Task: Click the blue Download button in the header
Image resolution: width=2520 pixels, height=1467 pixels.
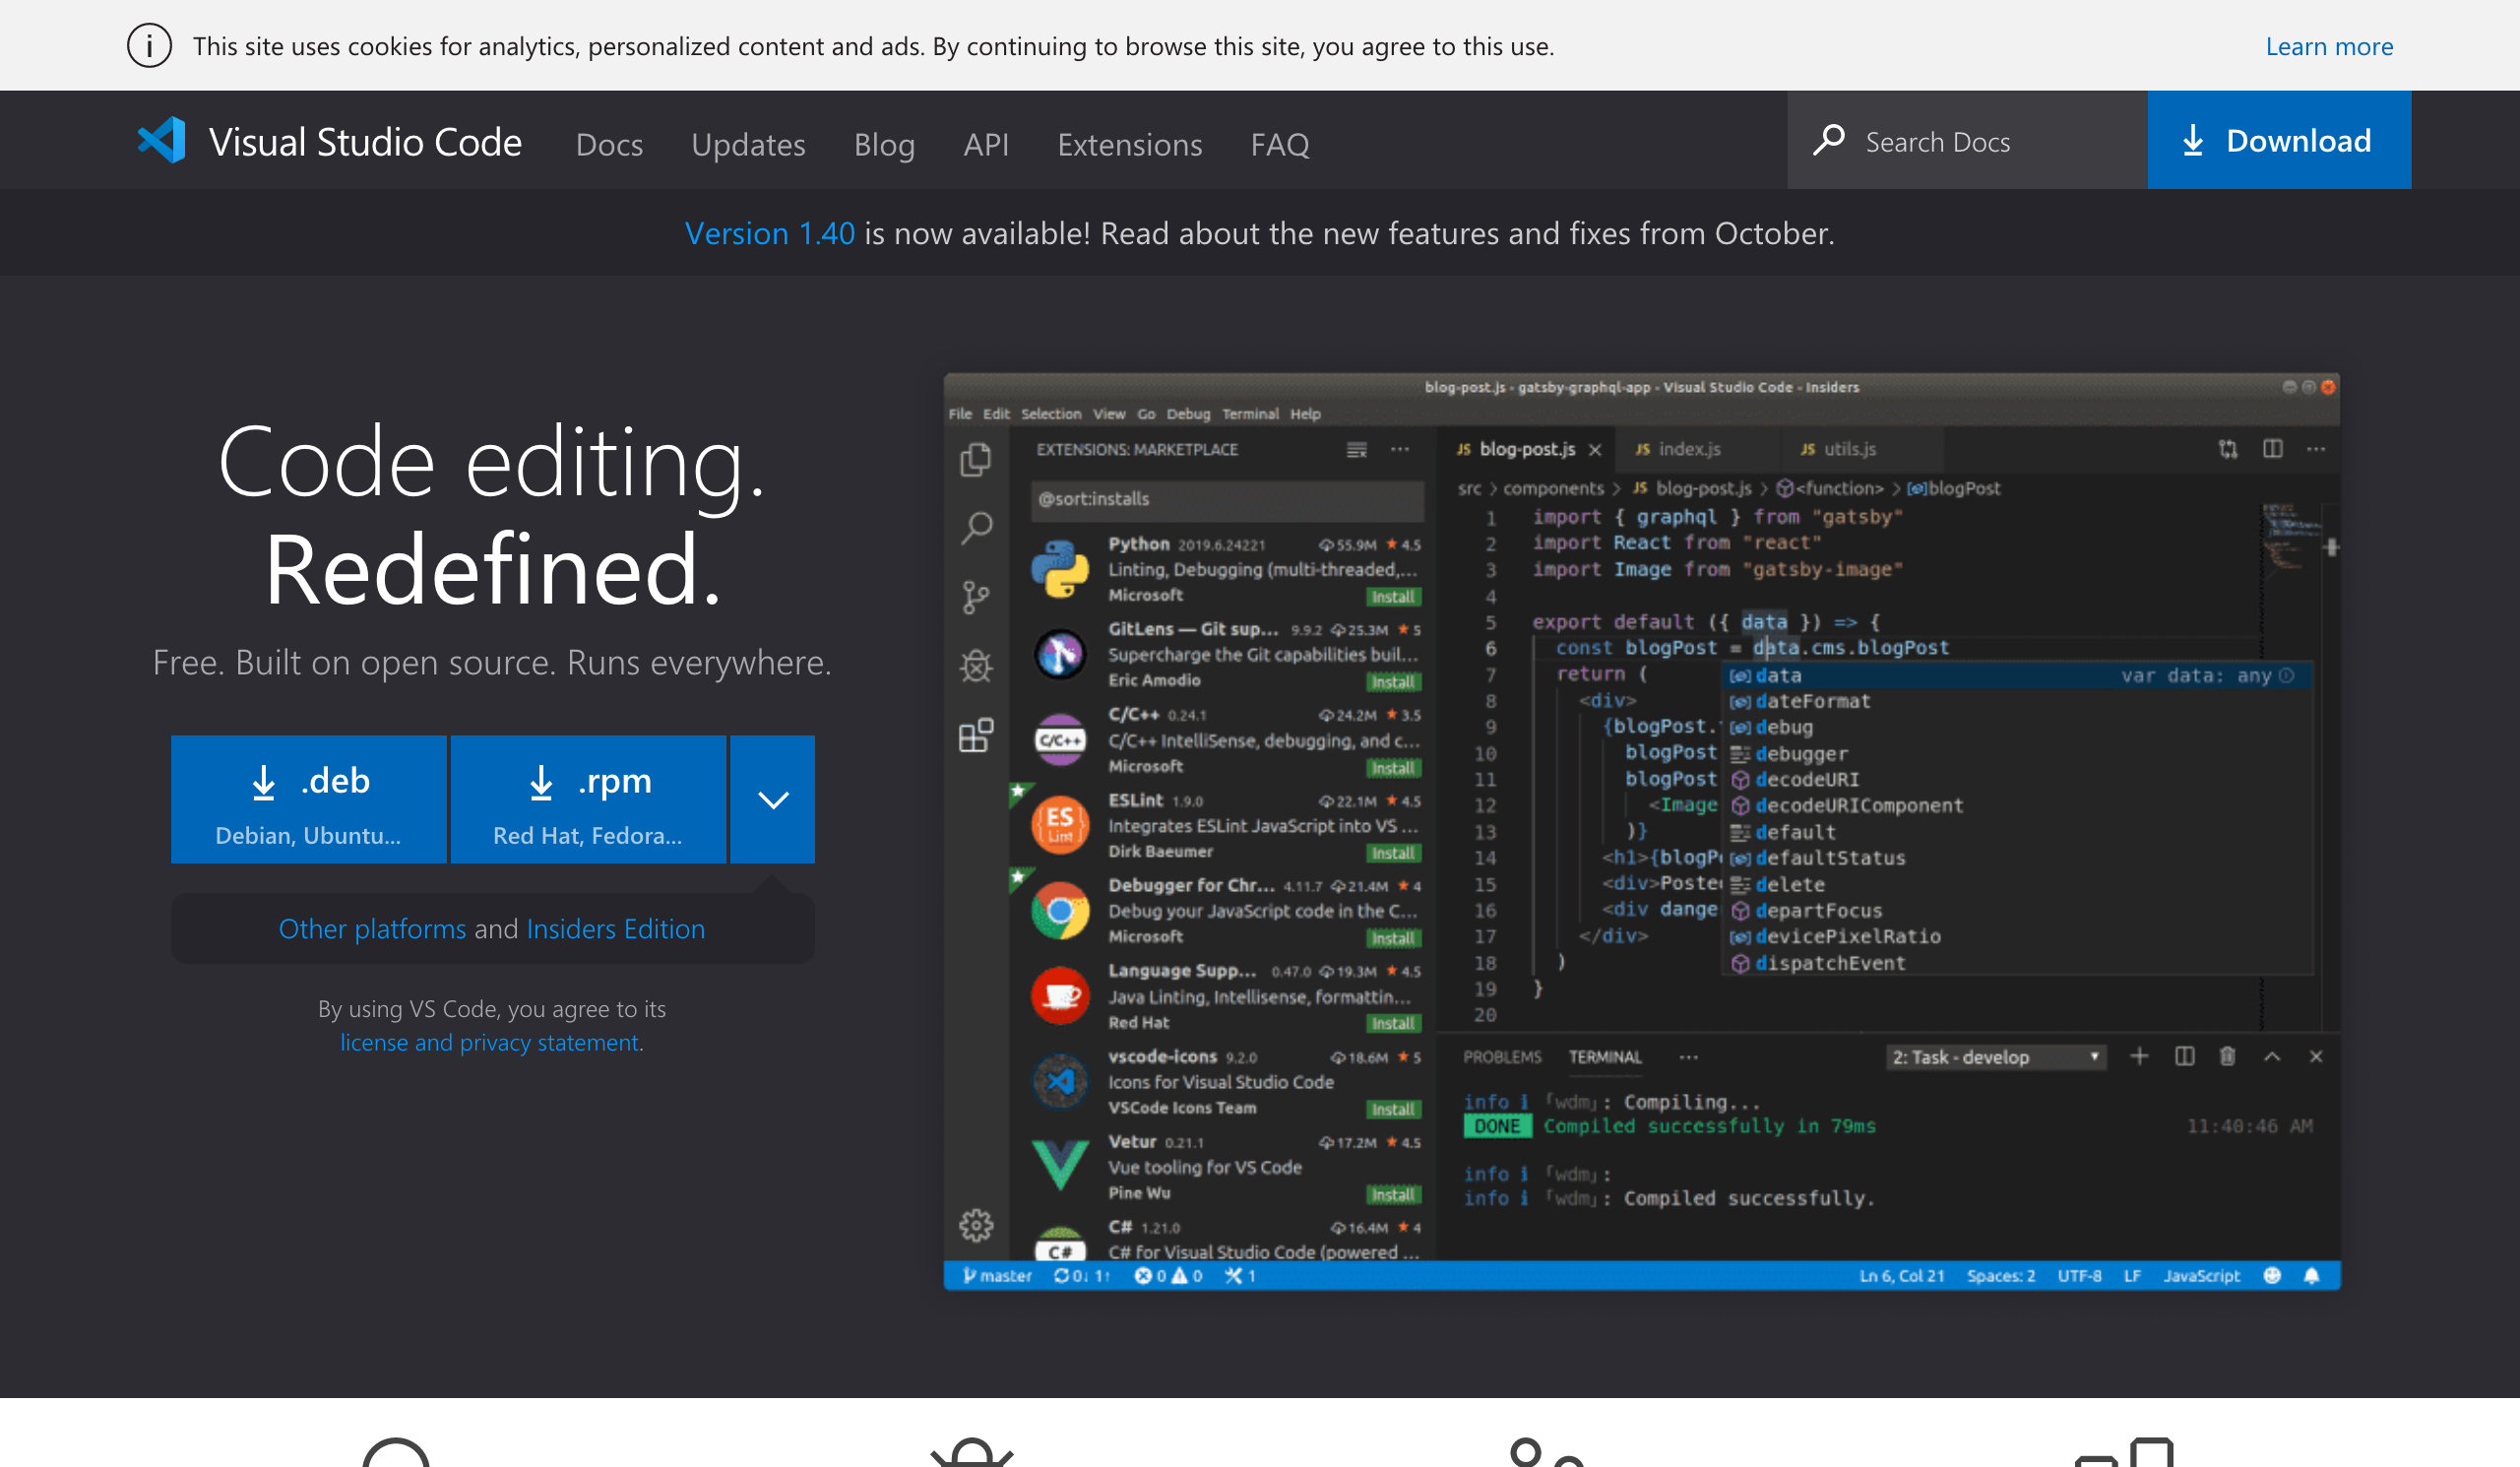Action: coord(2278,141)
